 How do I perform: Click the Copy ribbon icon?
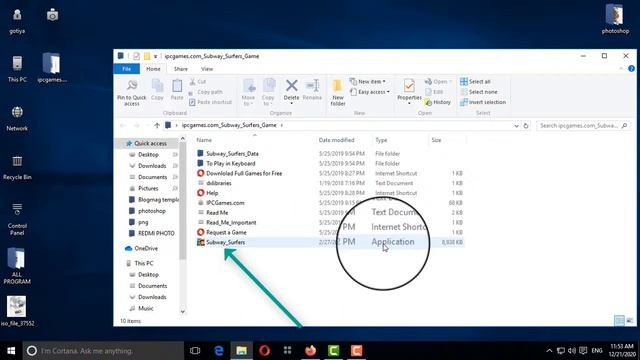click(157, 89)
